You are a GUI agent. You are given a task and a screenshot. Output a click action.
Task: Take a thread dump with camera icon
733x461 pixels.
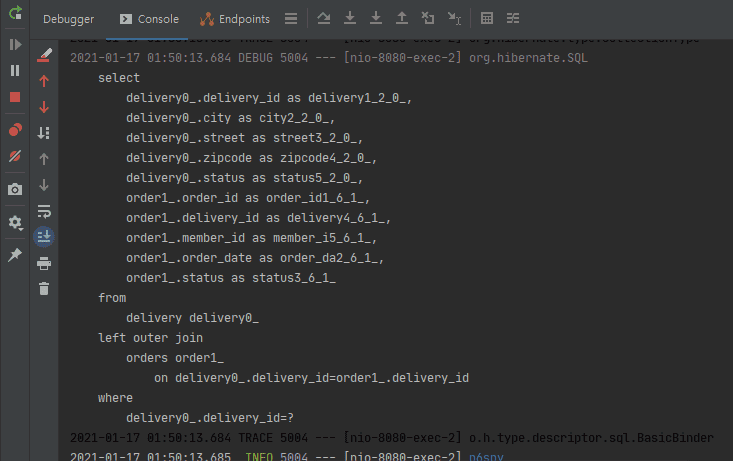(x=15, y=189)
